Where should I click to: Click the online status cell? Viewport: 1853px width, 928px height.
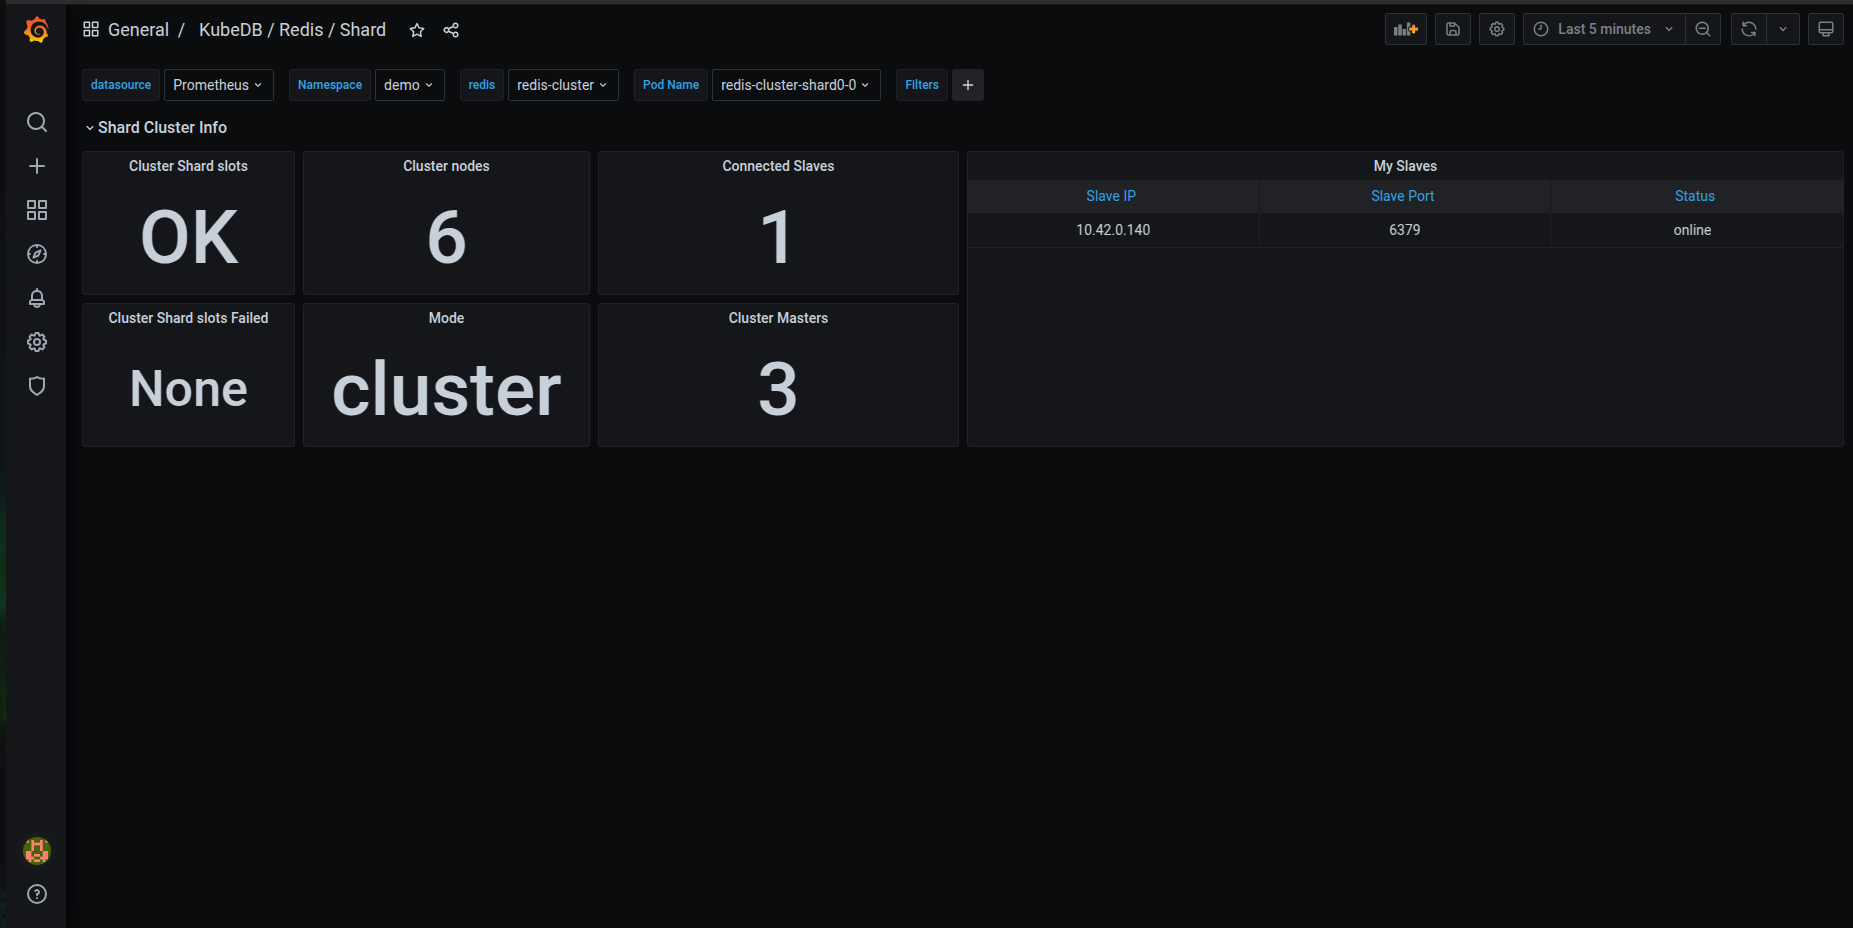tap(1693, 230)
